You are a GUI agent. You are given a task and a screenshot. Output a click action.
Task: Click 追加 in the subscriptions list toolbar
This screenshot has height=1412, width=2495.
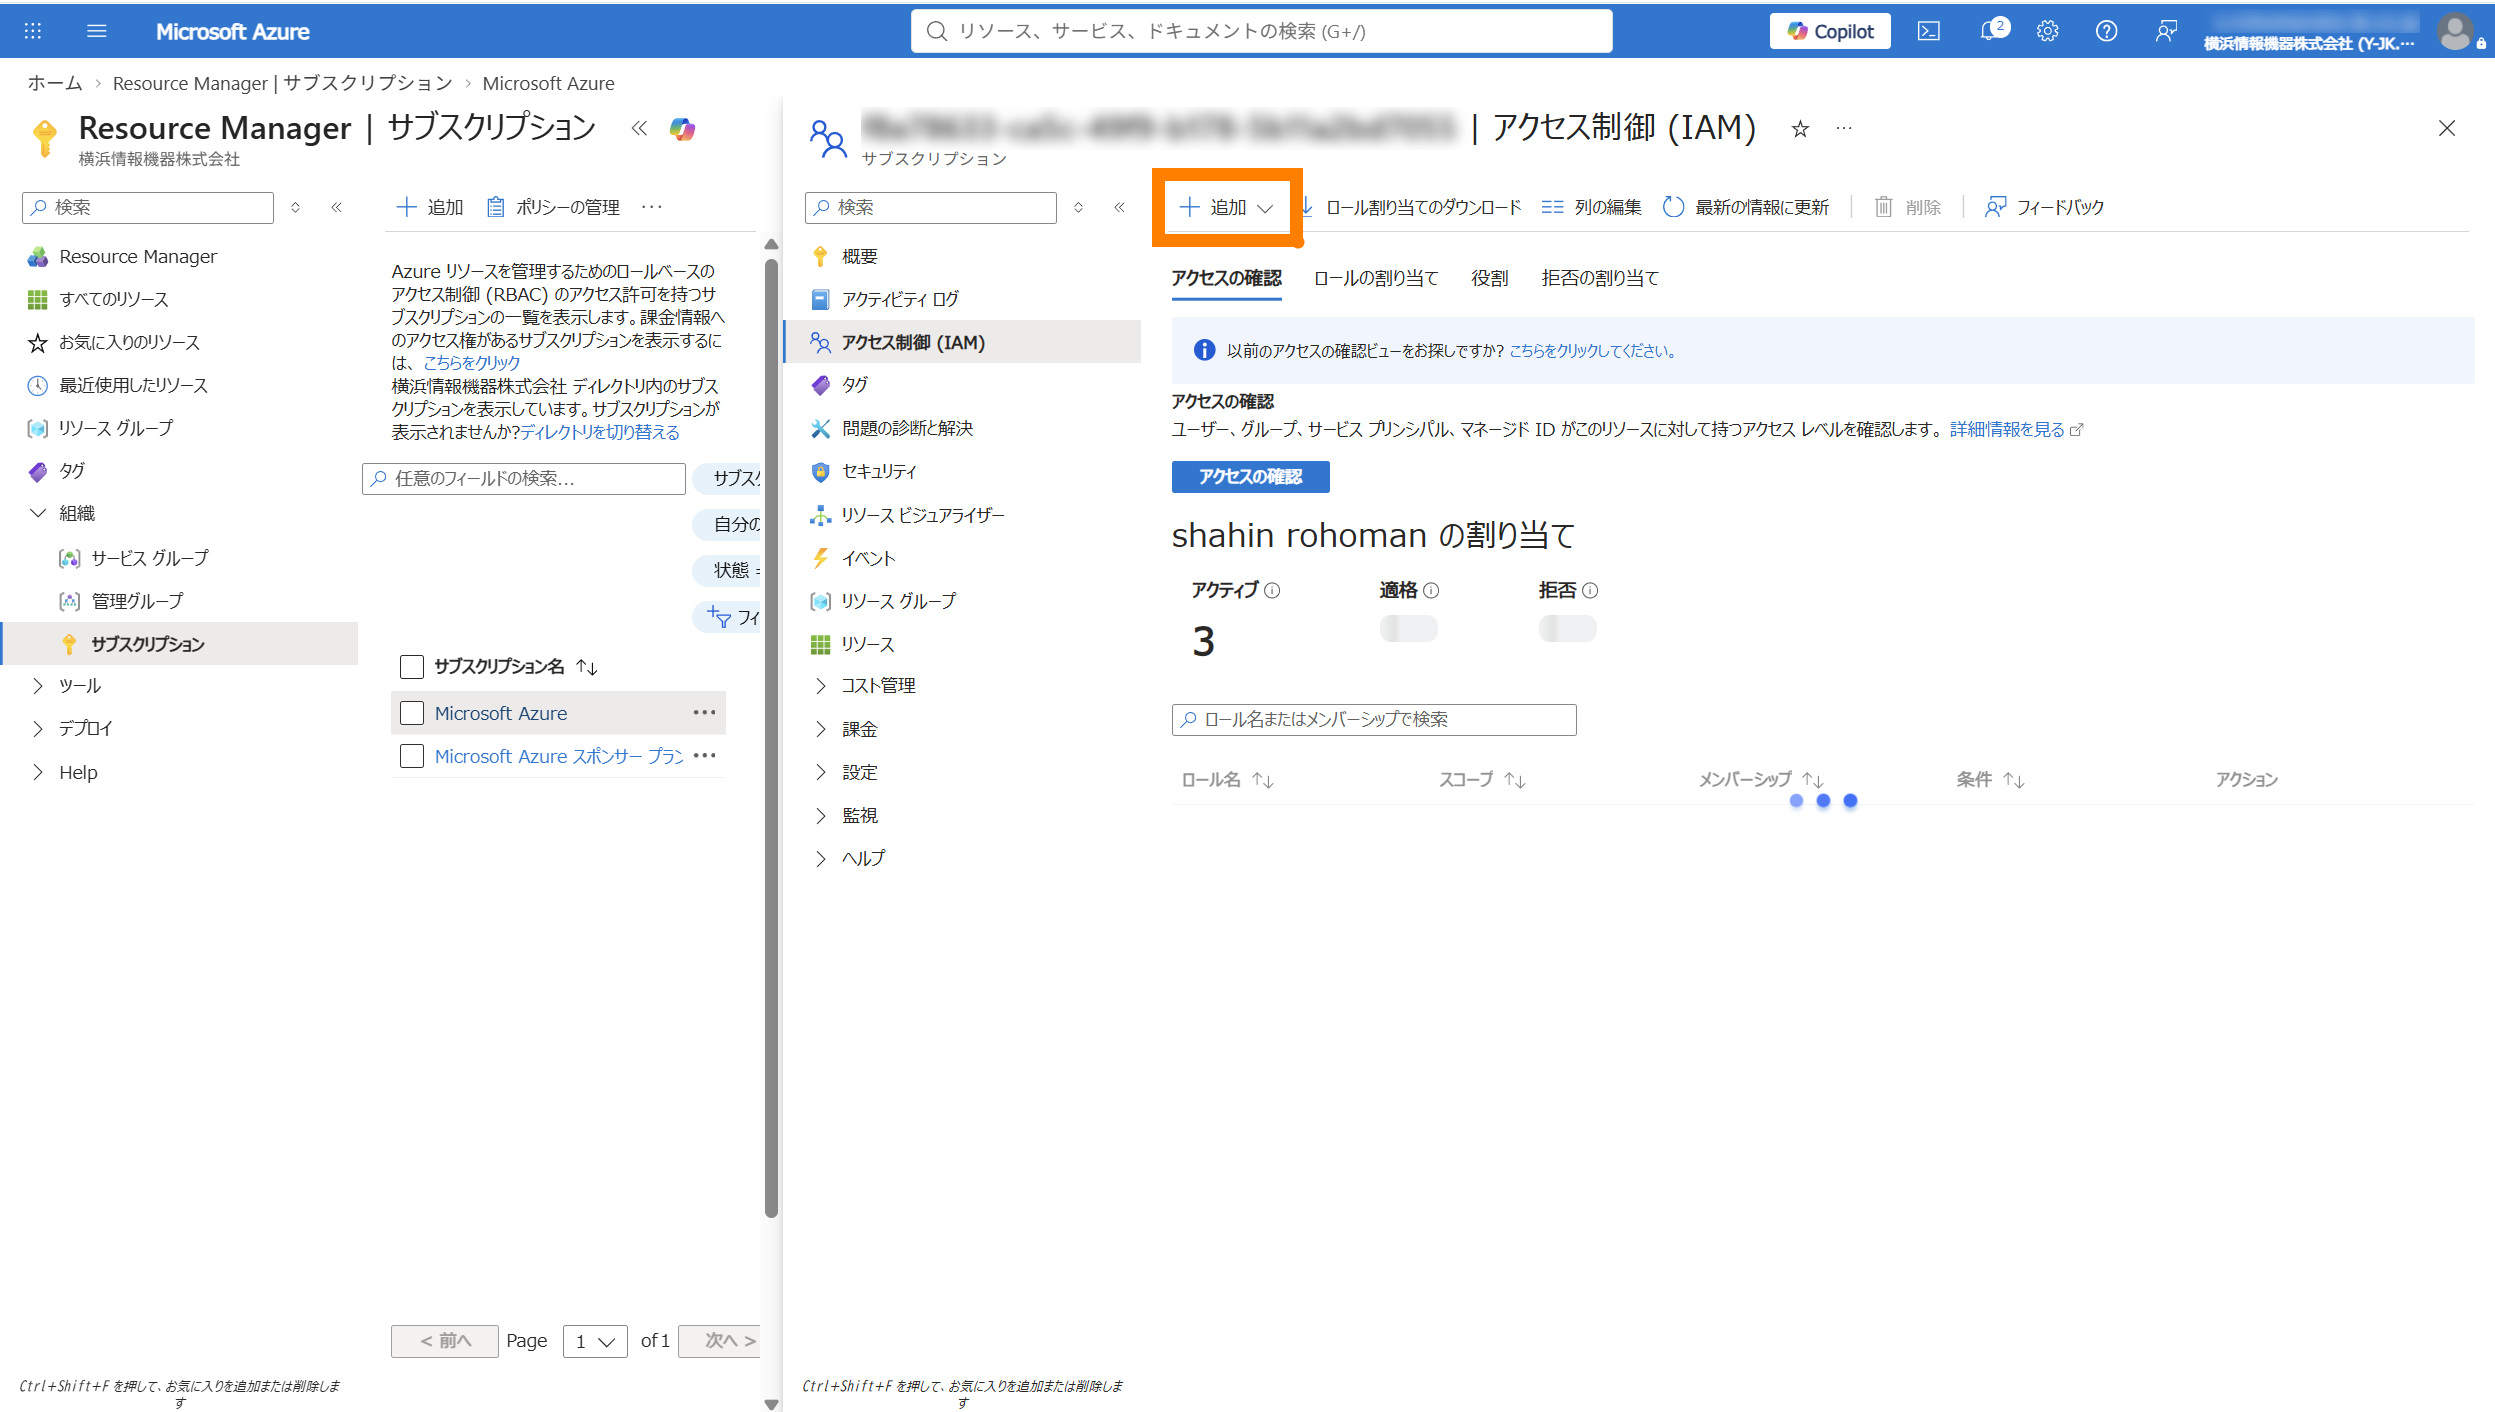point(430,207)
